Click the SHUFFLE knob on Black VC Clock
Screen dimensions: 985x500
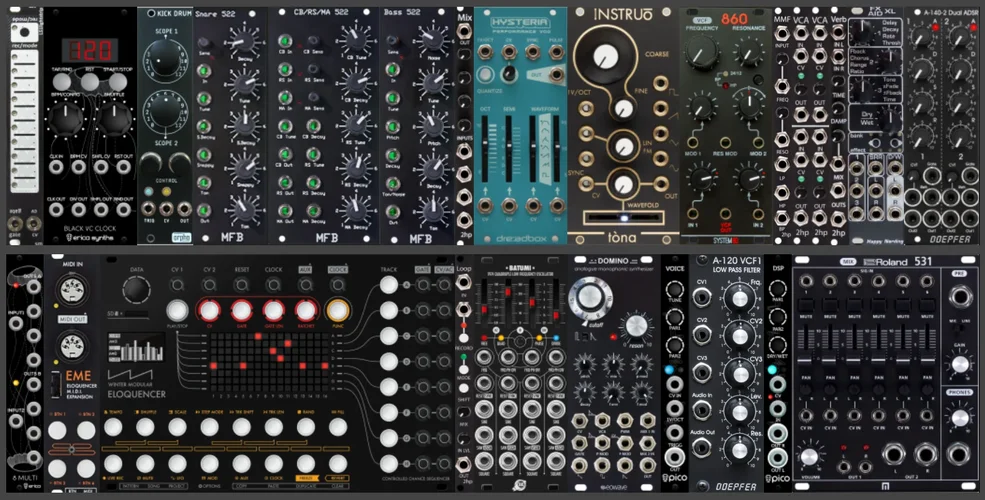pyautogui.click(x=115, y=117)
